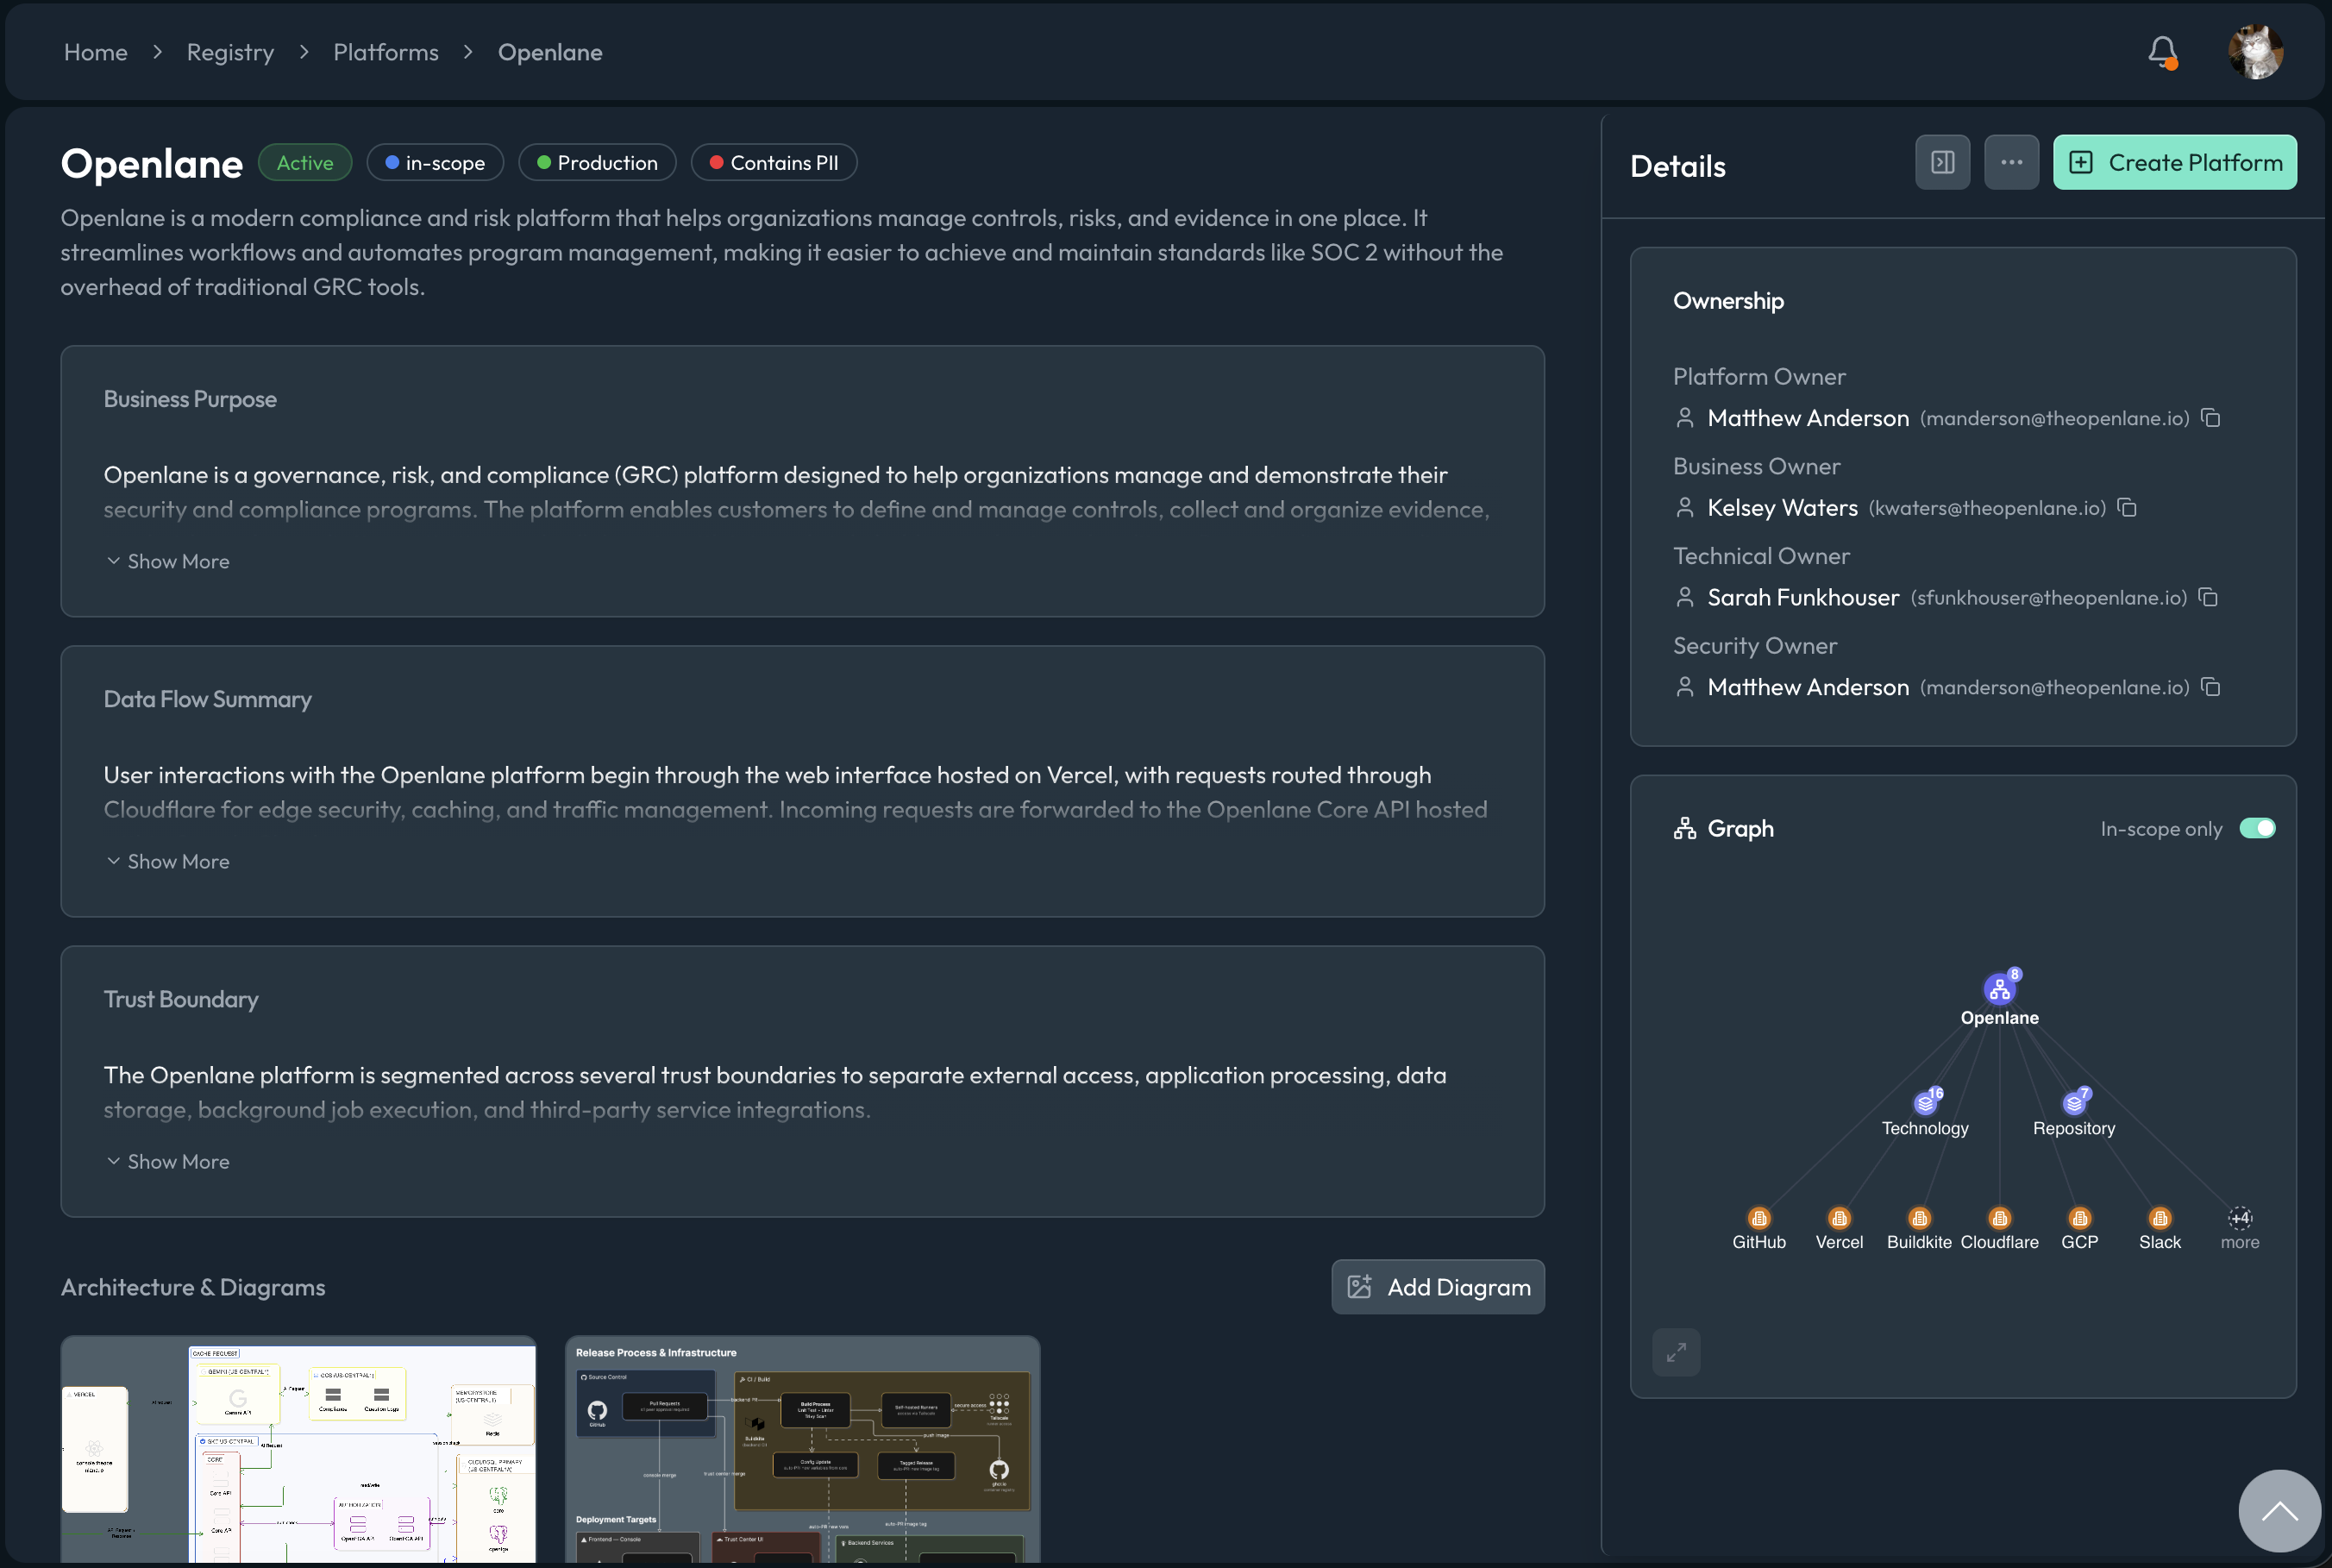This screenshot has height=1568, width=2332.
Task: Copy Platform Owner email address
Action: (2211, 418)
